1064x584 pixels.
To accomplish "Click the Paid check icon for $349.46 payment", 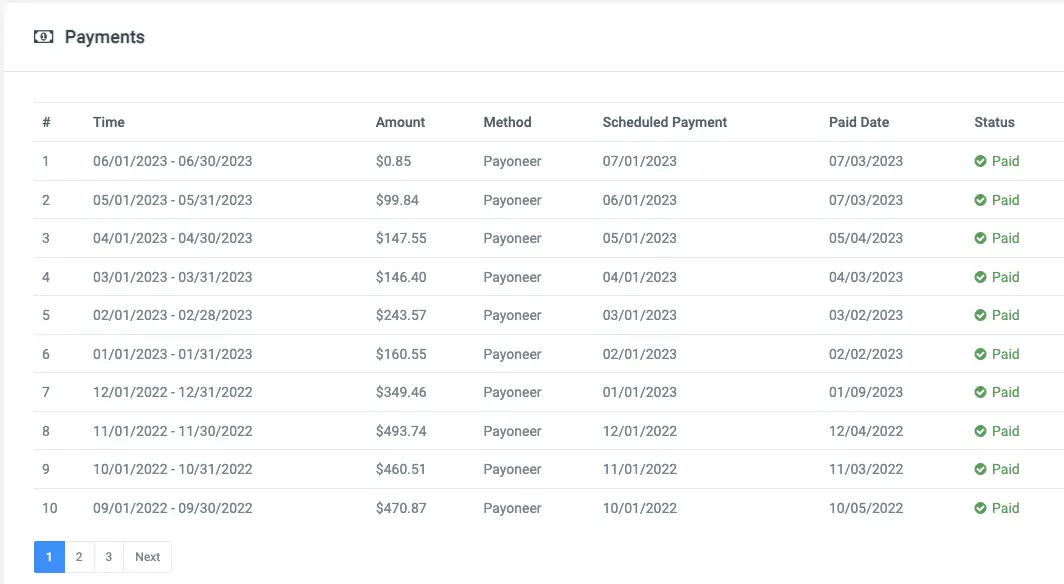I will pyautogui.click(x=981, y=392).
